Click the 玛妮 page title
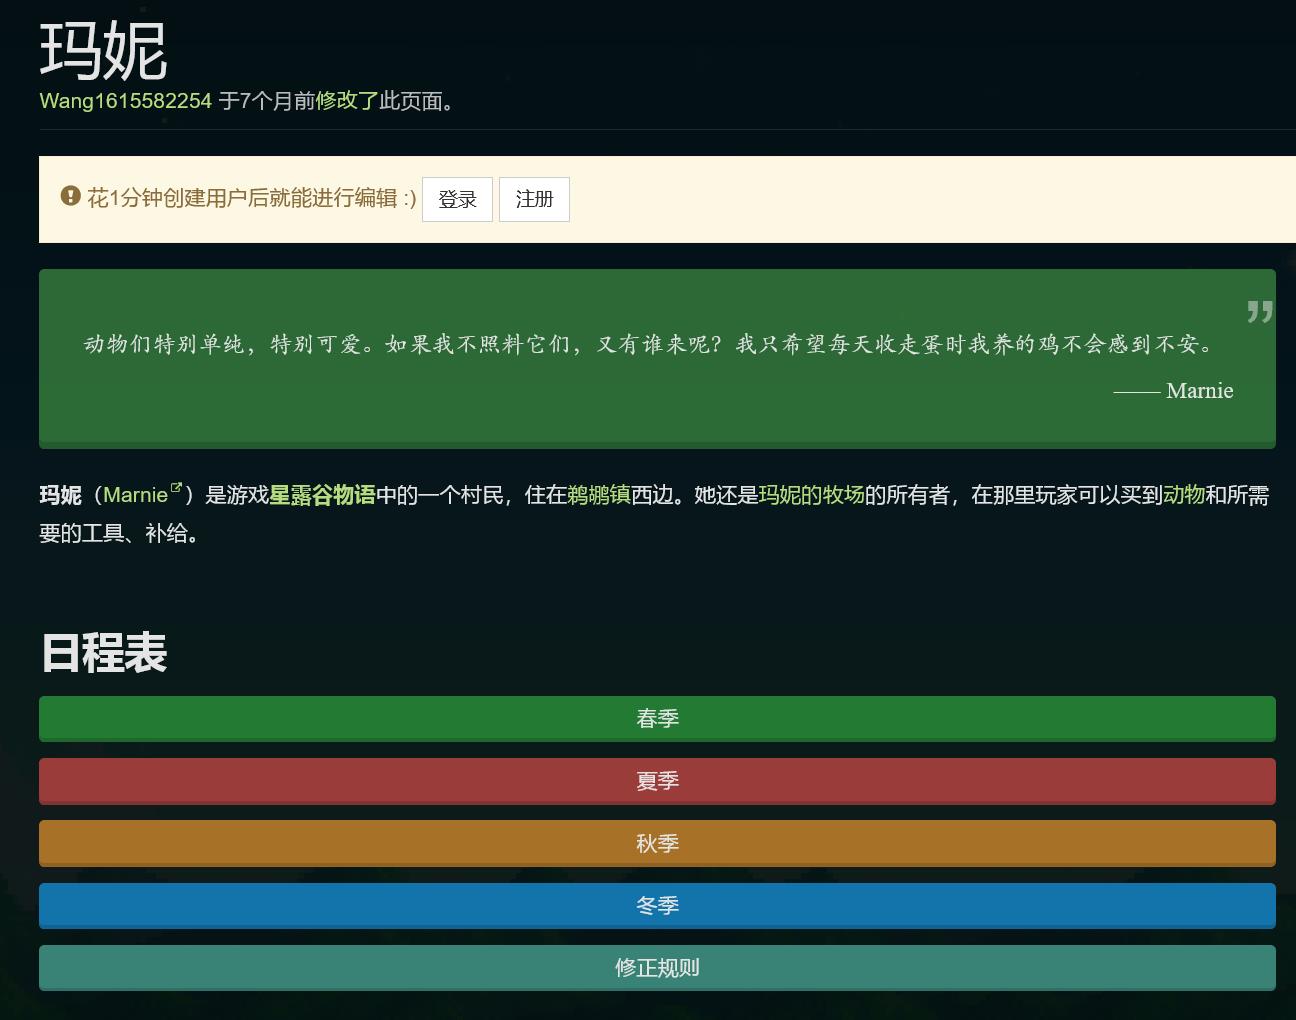1296x1020 pixels. 104,51
